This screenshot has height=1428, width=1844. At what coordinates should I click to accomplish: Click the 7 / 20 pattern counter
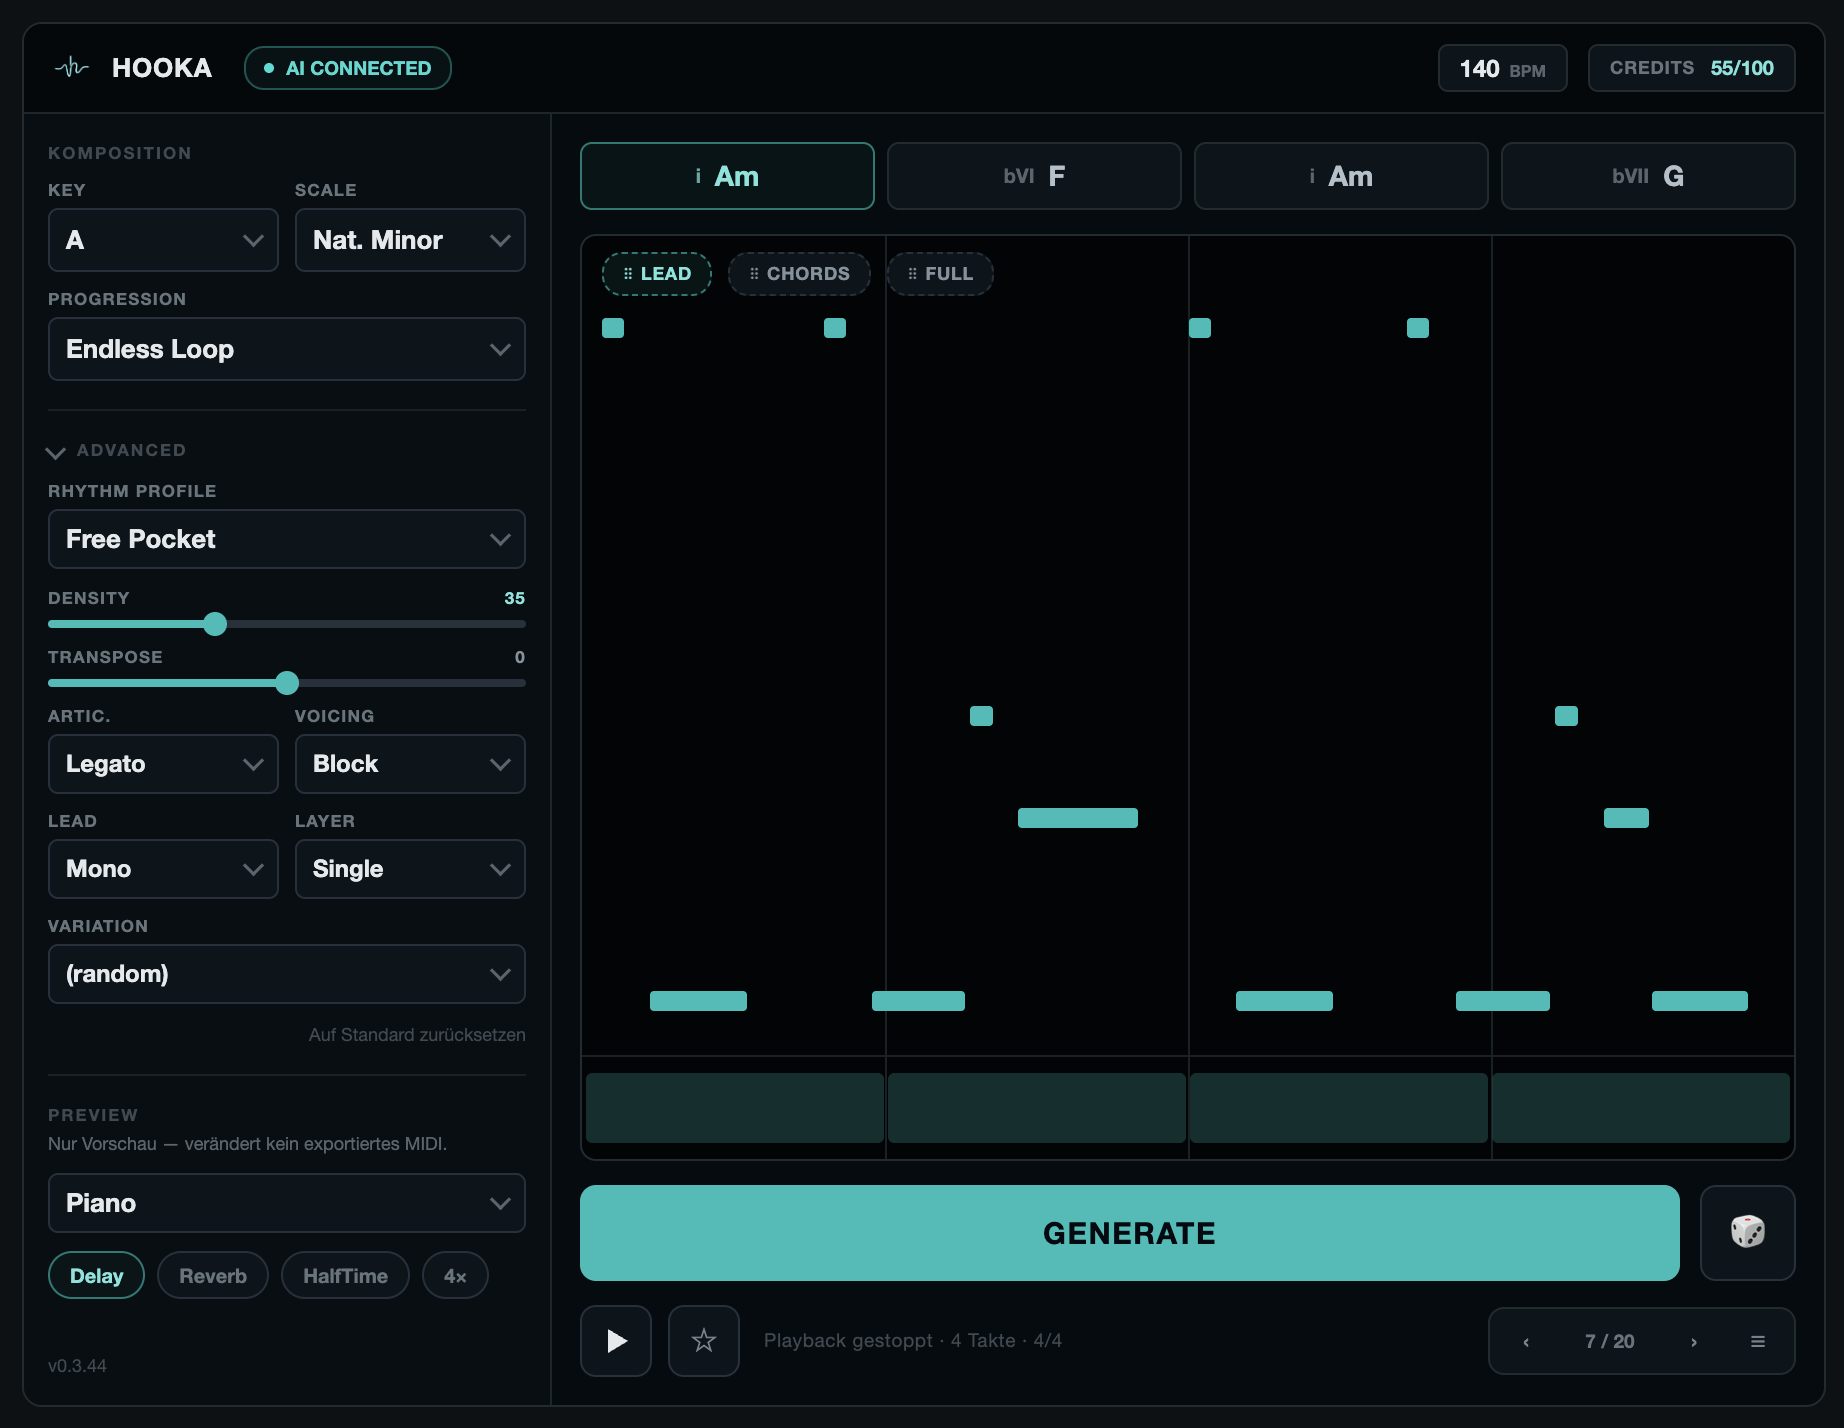1610,1342
